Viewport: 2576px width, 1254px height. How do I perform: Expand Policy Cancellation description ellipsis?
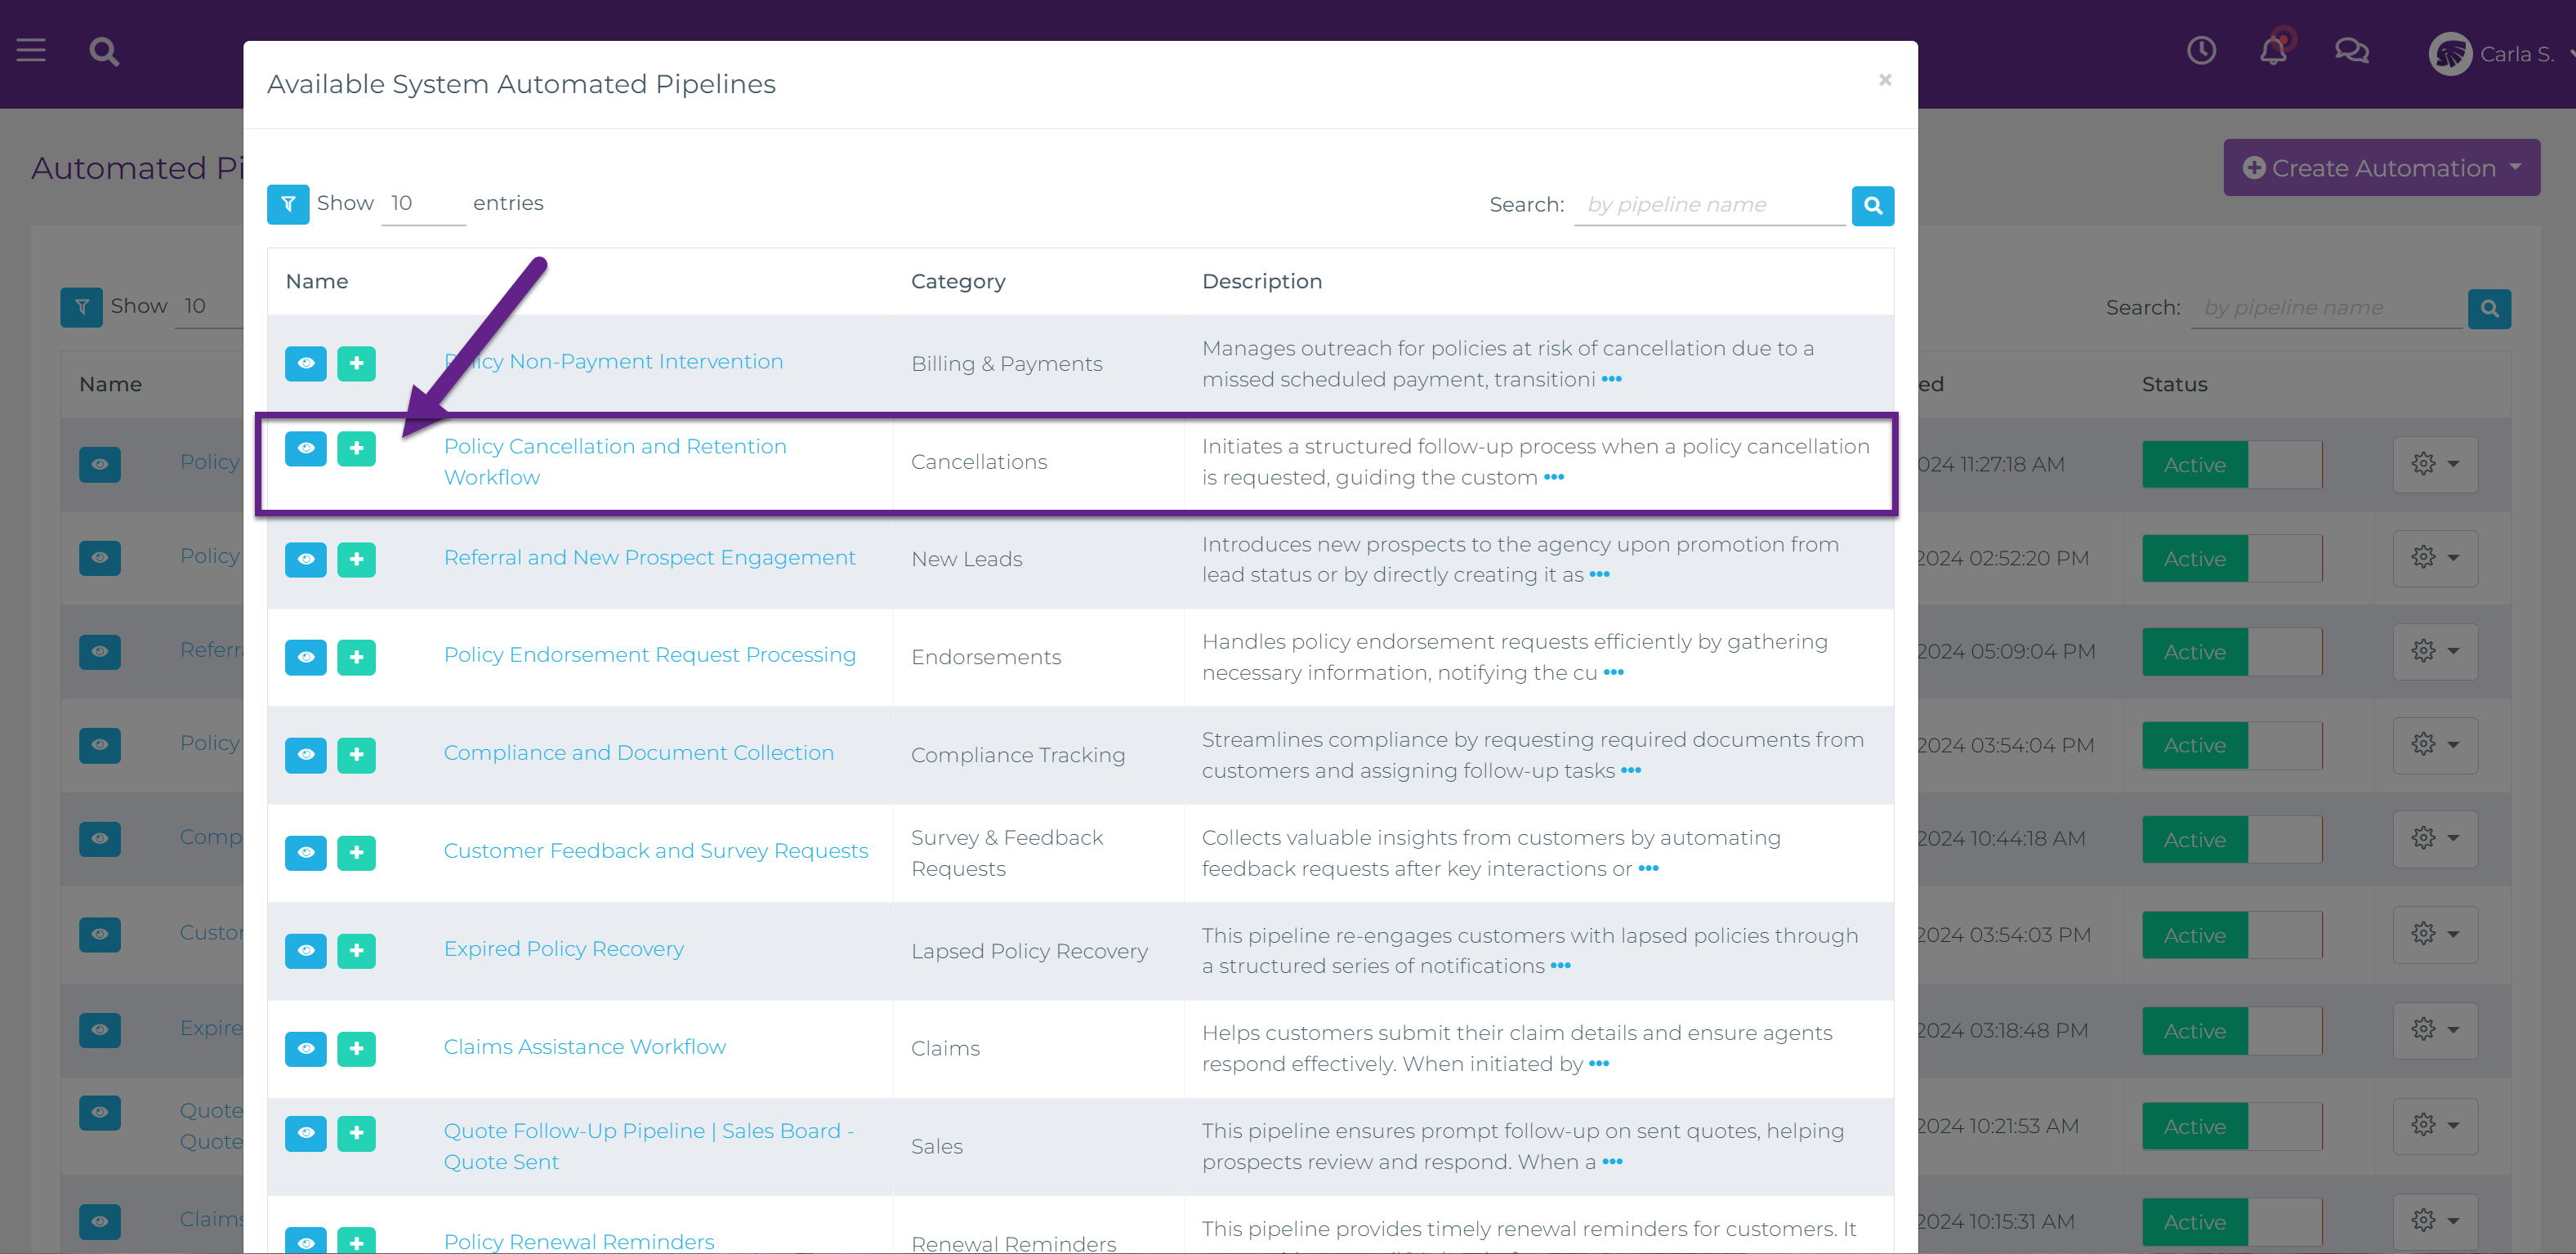pos(1553,478)
